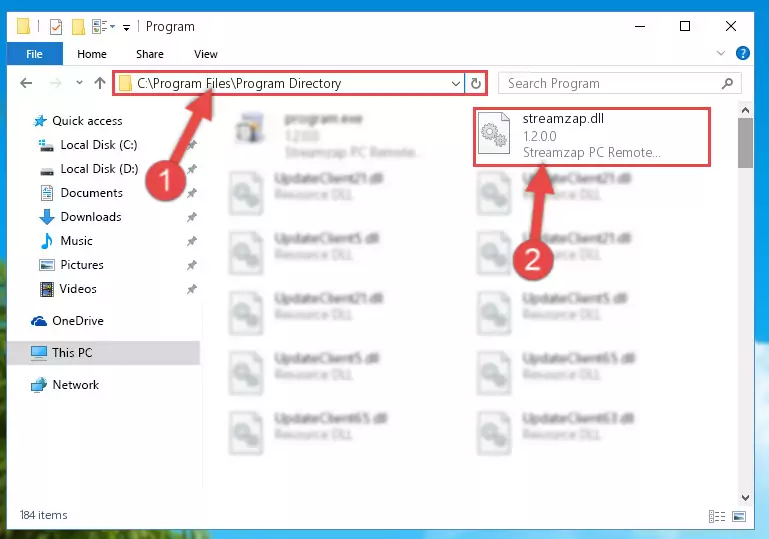The height and width of the screenshot is (539, 769).
Task: Switch to large icons view in status bar
Action: click(739, 516)
